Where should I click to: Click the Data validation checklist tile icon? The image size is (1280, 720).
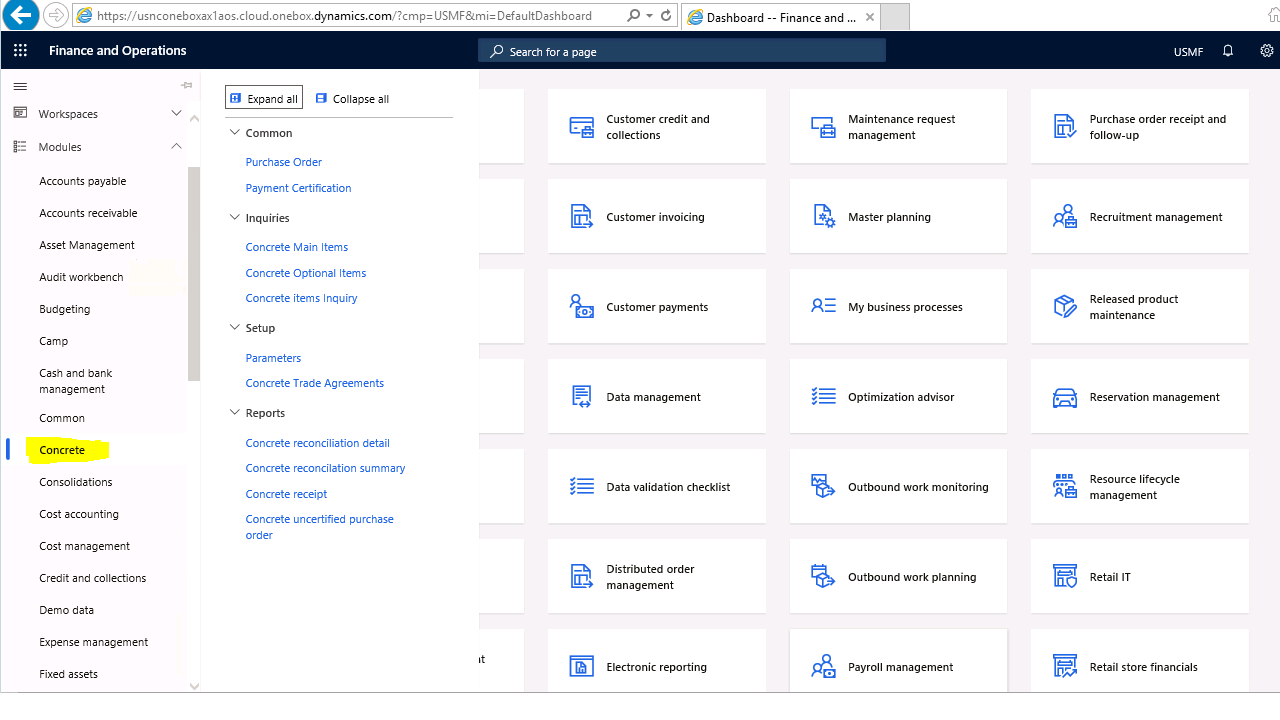[x=582, y=487]
